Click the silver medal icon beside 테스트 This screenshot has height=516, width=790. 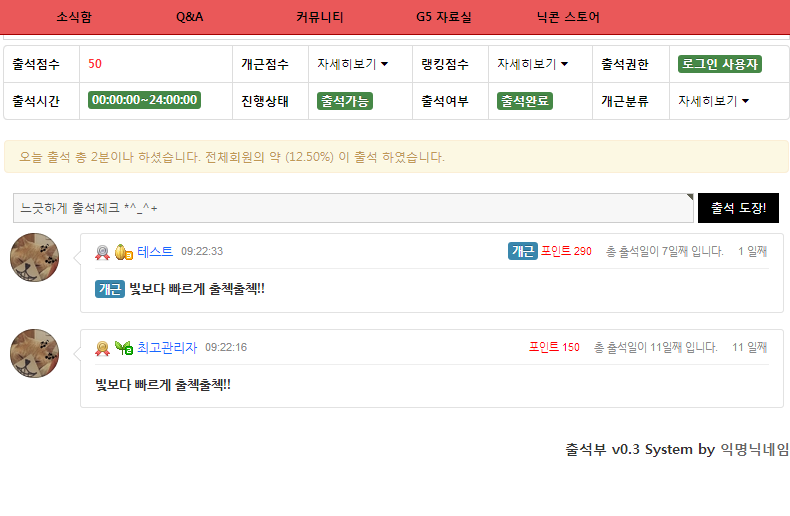[102, 252]
